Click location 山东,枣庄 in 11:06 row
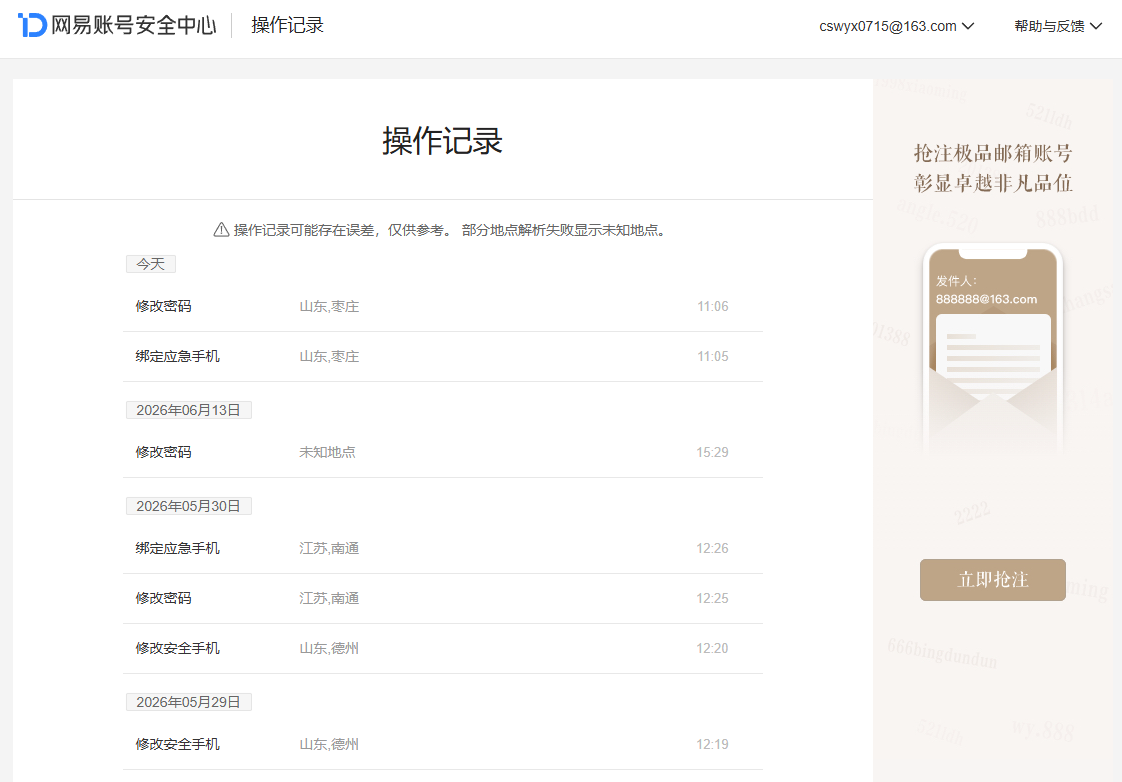1122x782 pixels. tap(329, 306)
